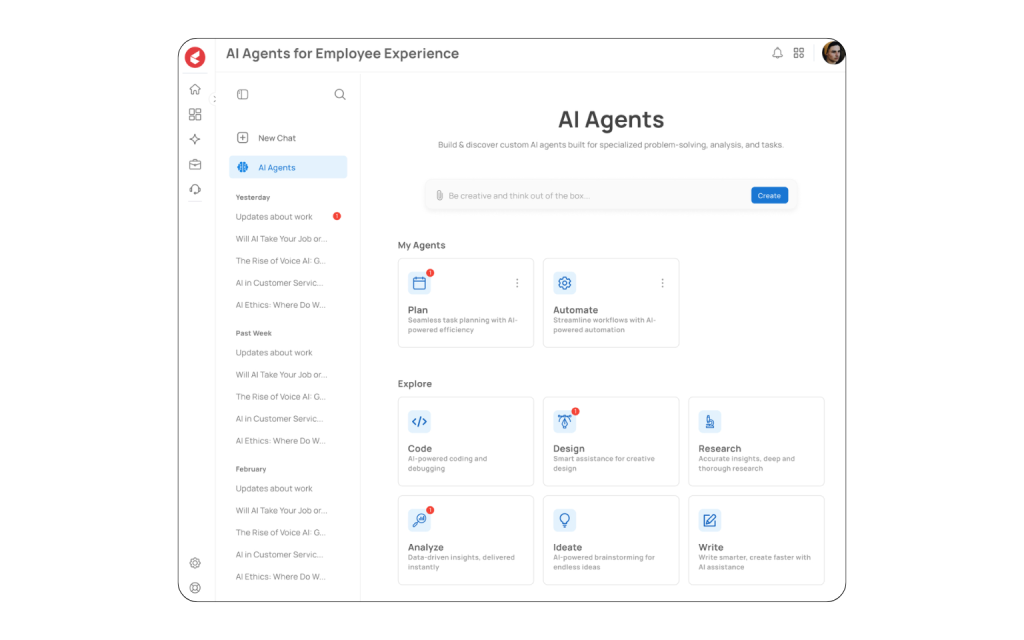Viewport: 1024px width, 640px height.
Task: Open the Automate agent three-dot menu
Action: (662, 283)
